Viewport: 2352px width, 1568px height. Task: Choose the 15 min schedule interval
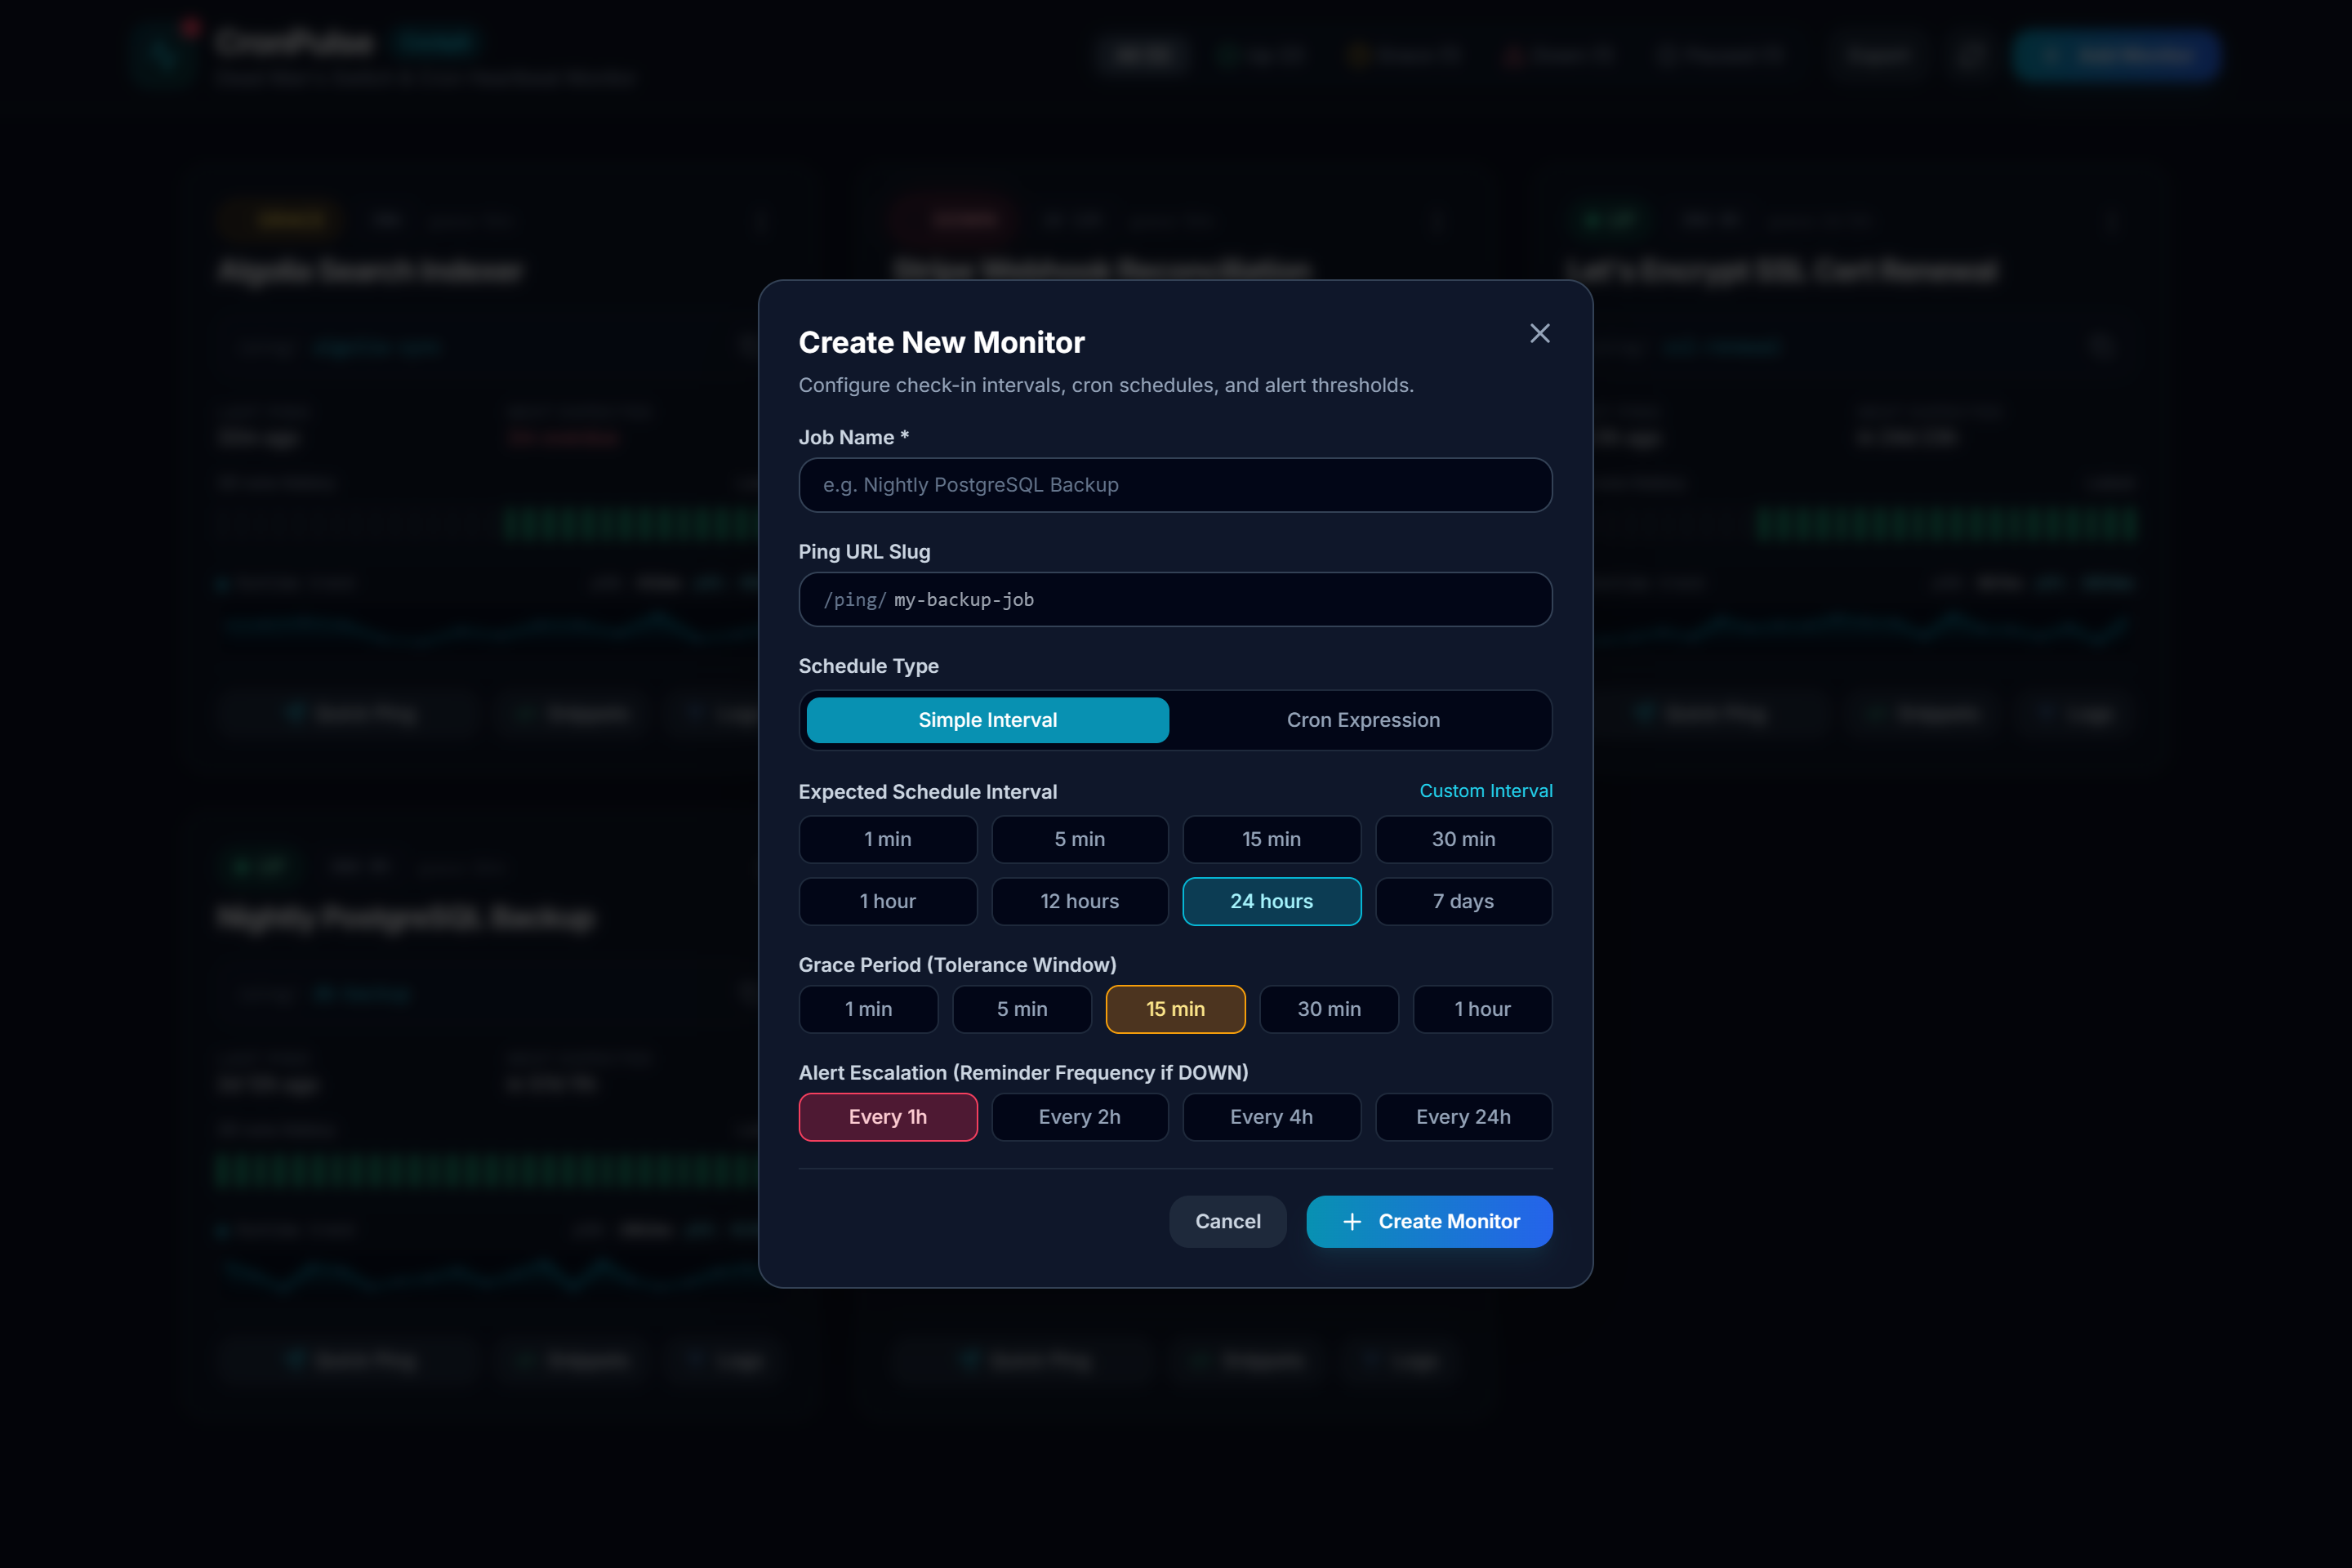(1271, 839)
